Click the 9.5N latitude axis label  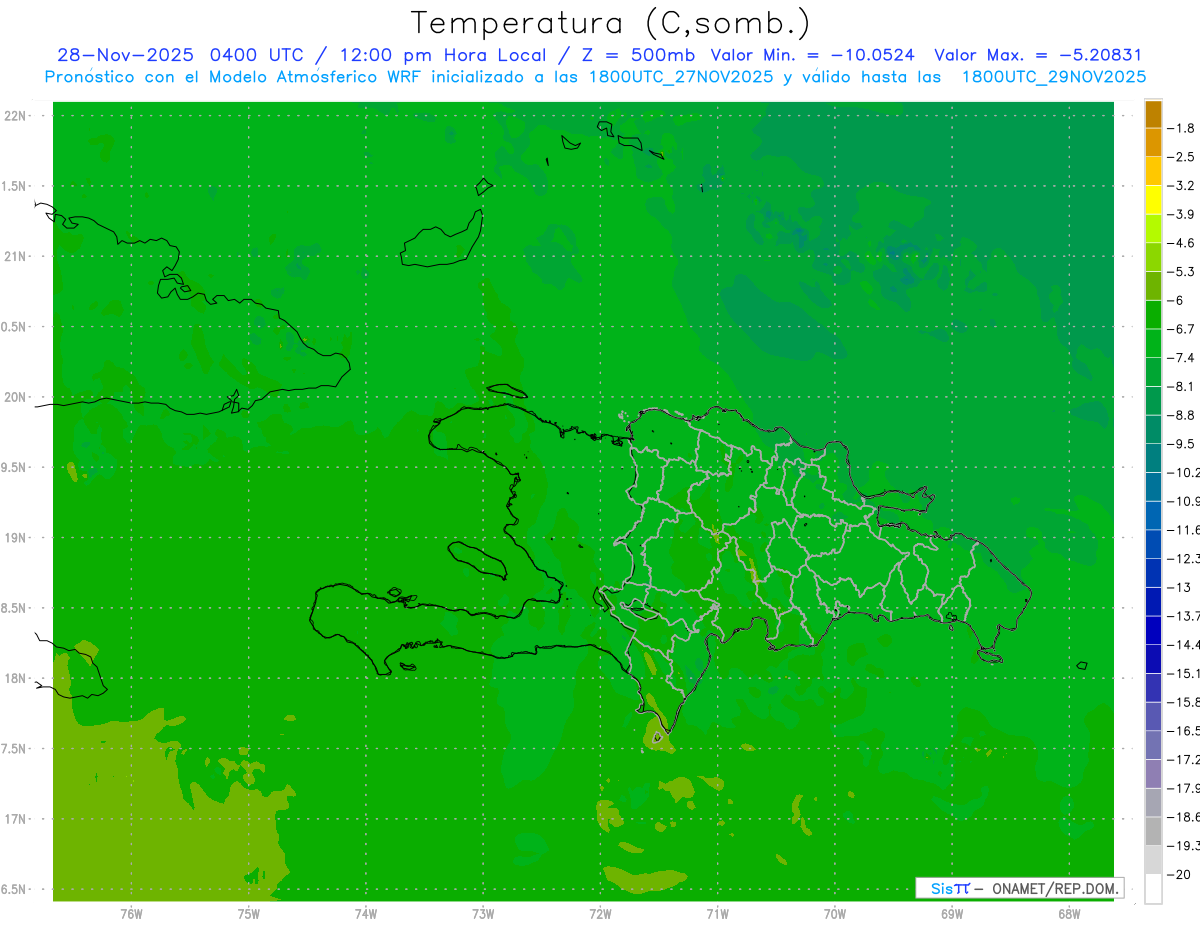tap(14, 468)
